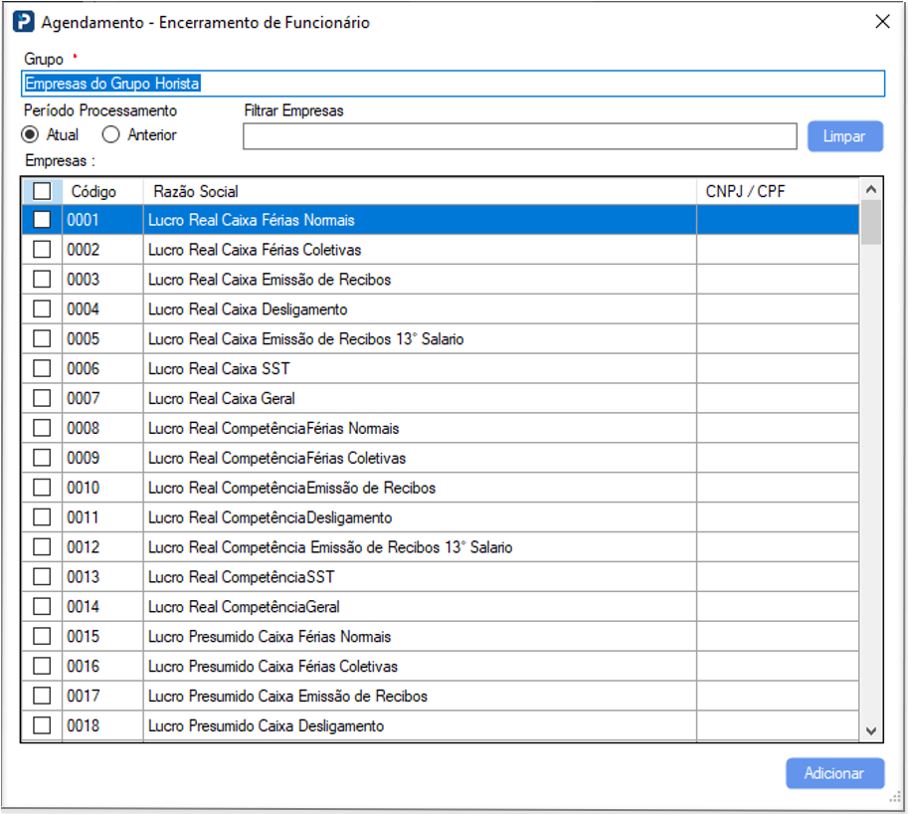Check the box for company 0008
Viewport: 908px width, 814px height.
tap(42, 428)
